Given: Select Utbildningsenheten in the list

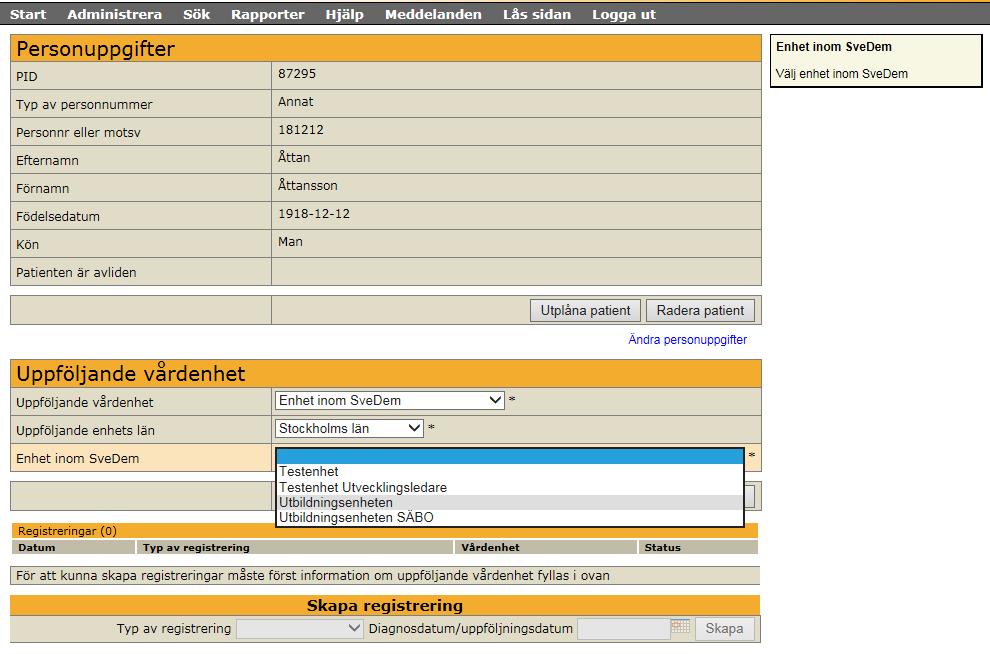Looking at the screenshot, I should [x=510, y=502].
